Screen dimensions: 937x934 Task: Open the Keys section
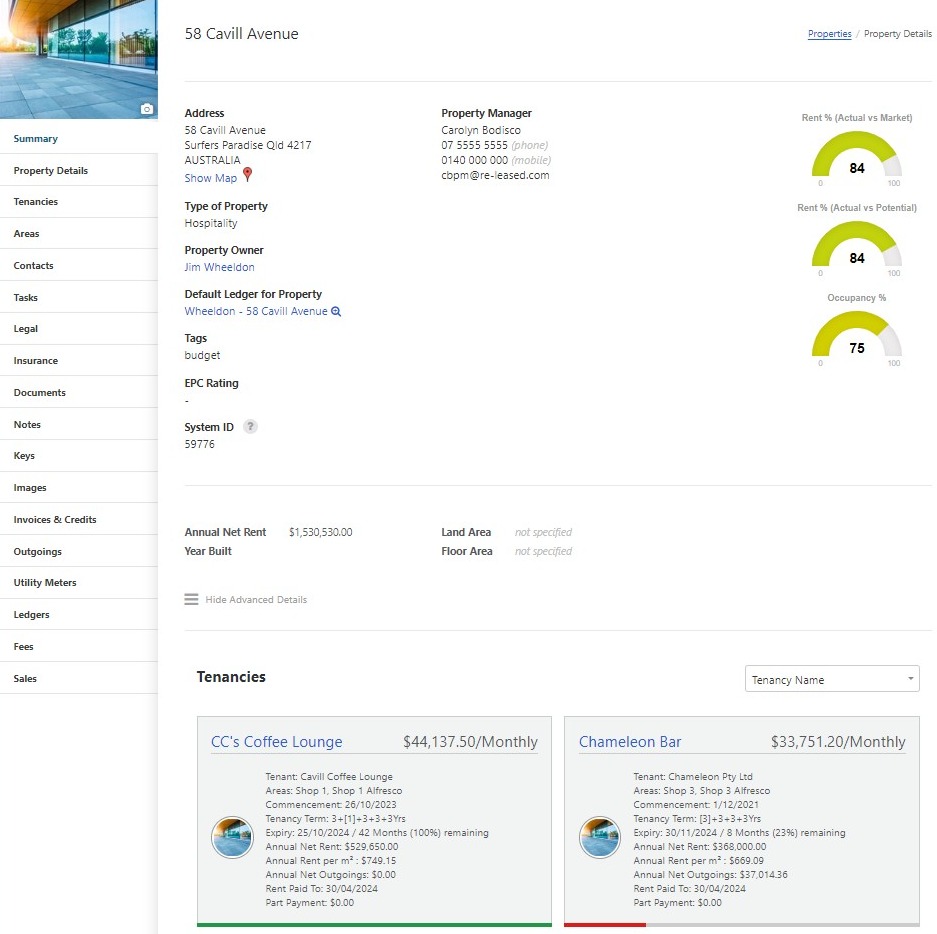tap(79, 456)
